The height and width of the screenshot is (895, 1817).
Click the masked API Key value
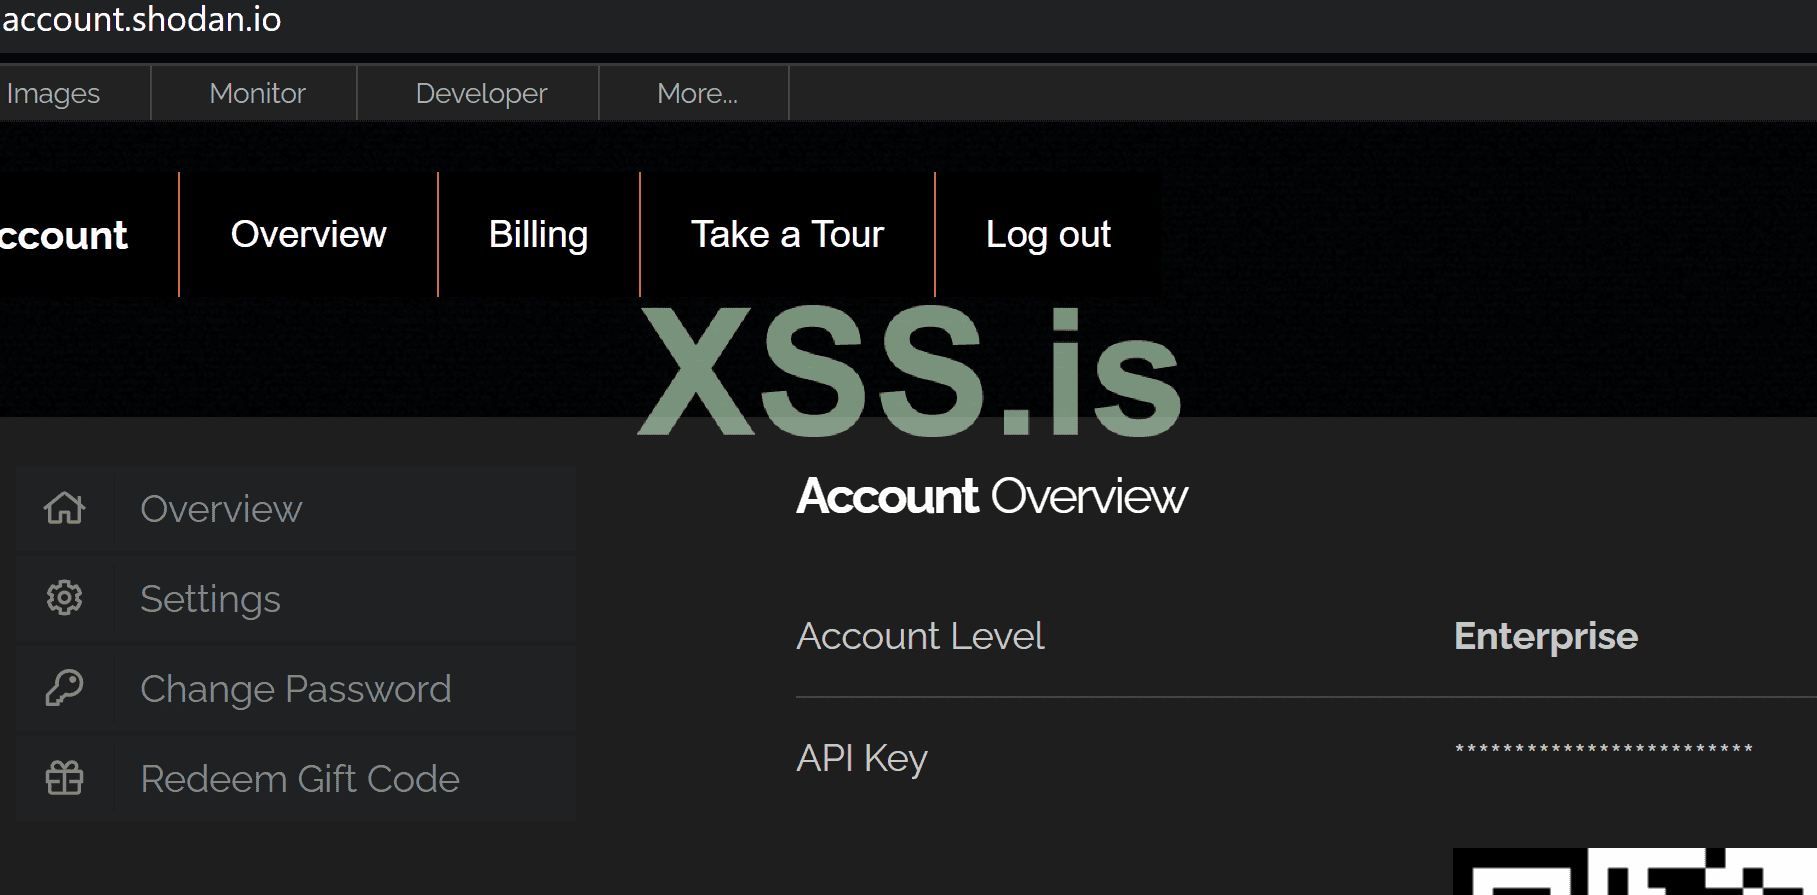1603,749
